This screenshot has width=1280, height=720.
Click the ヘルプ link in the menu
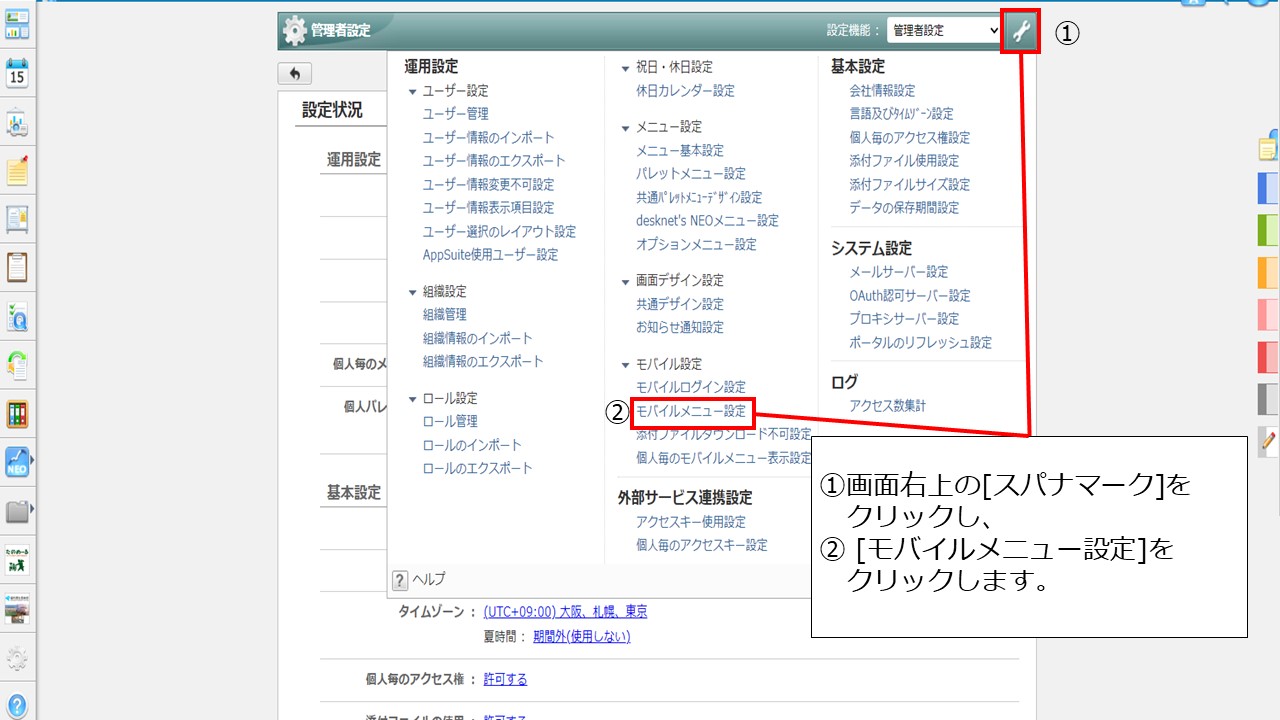click(x=429, y=579)
